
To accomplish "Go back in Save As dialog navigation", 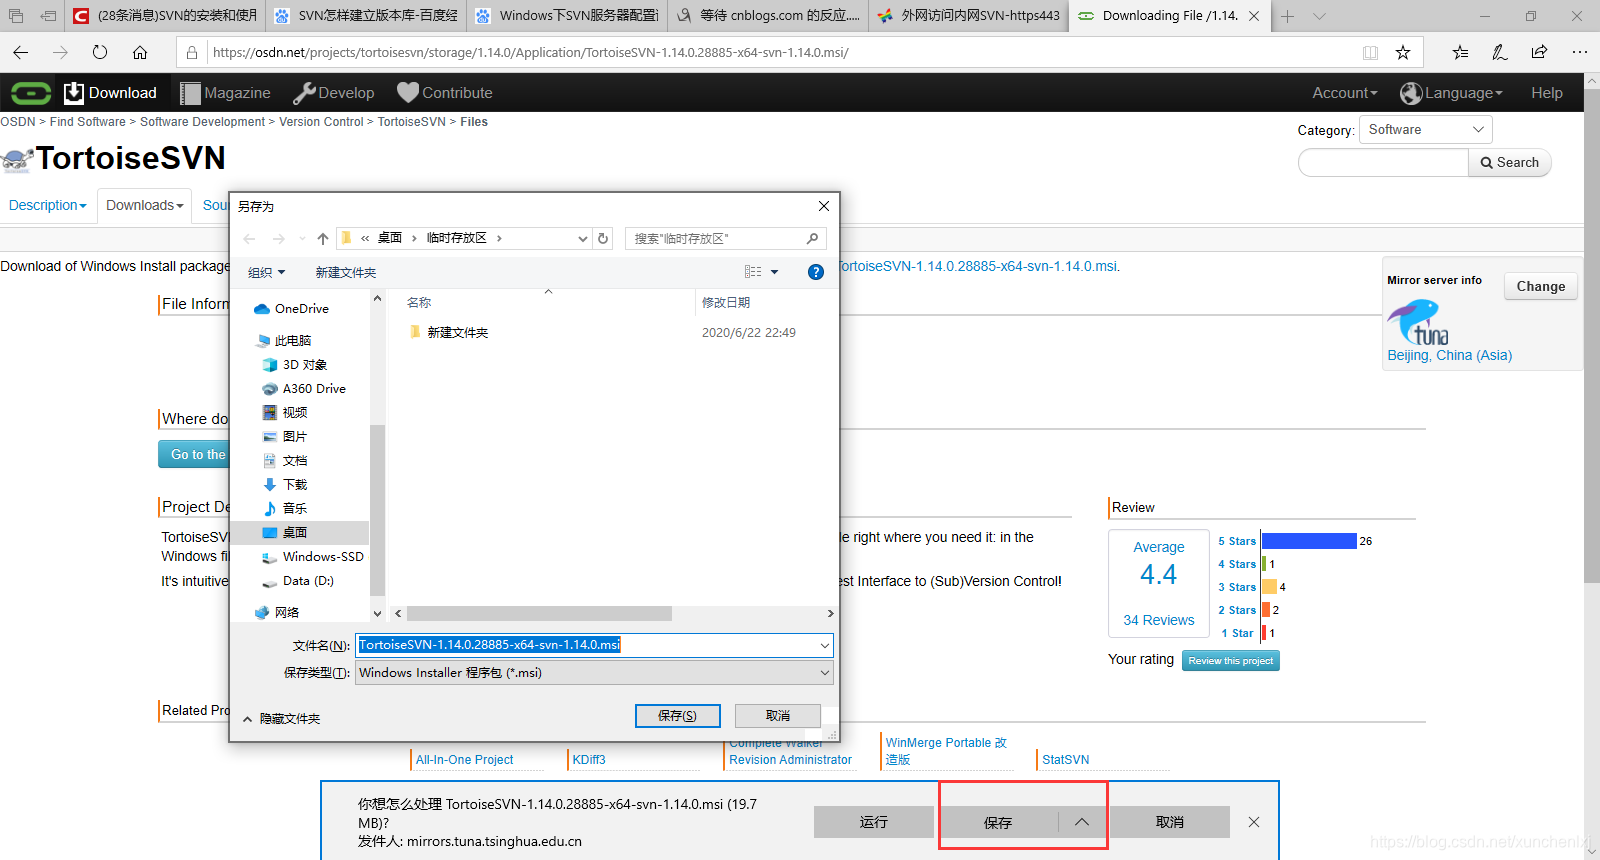I will (250, 238).
